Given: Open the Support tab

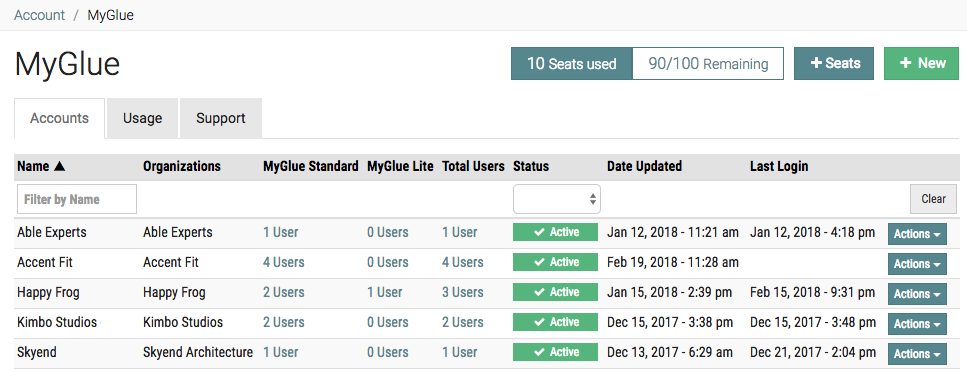Looking at the screenshot, I should (221, 118).
